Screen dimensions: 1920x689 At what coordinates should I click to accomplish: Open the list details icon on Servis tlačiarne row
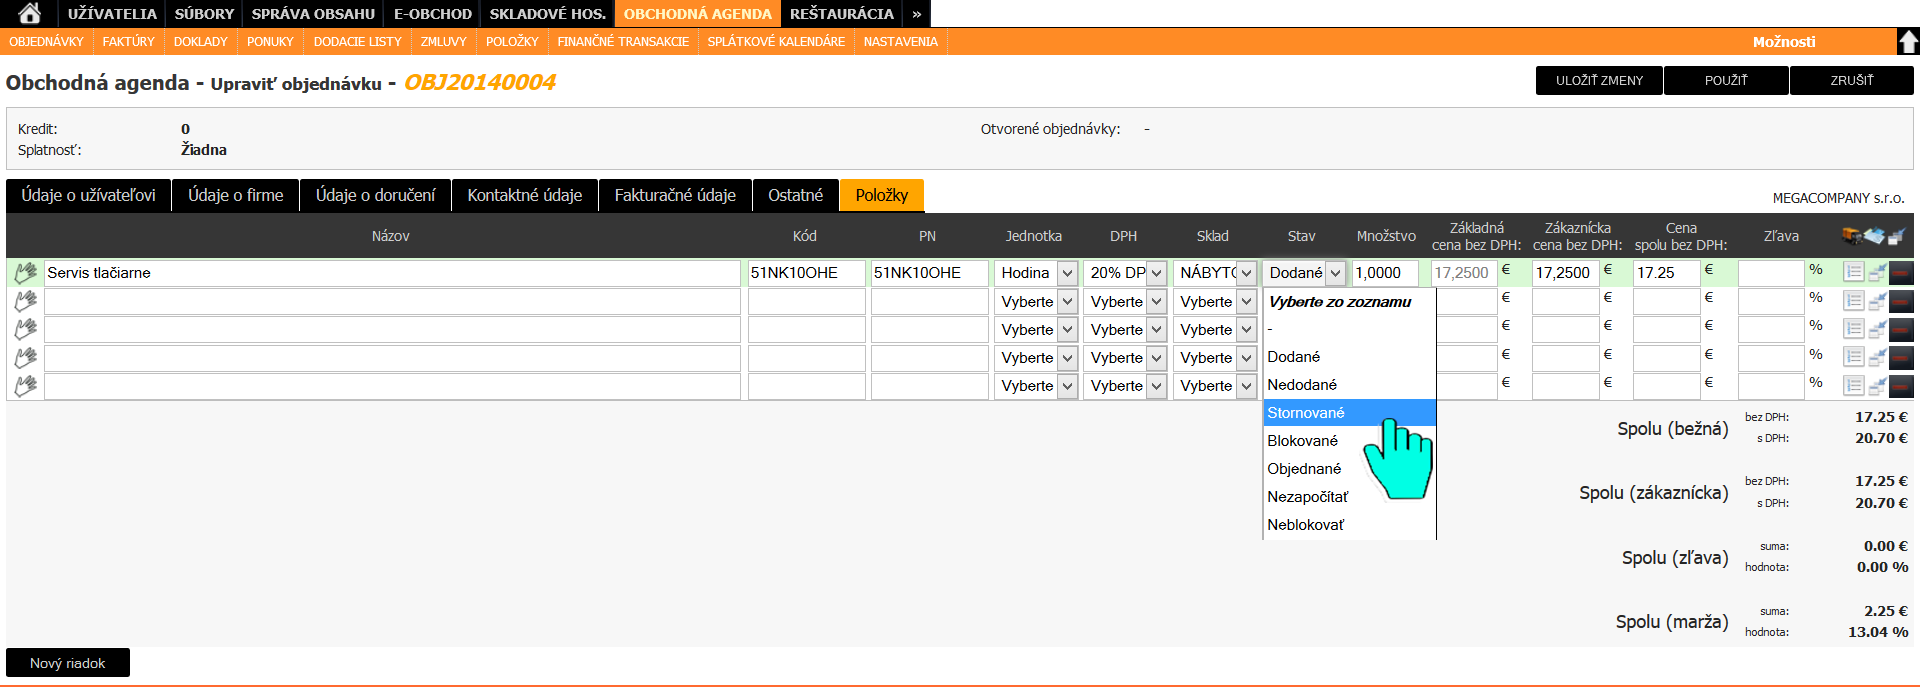pyautogui.click(x=1853, y=272)
